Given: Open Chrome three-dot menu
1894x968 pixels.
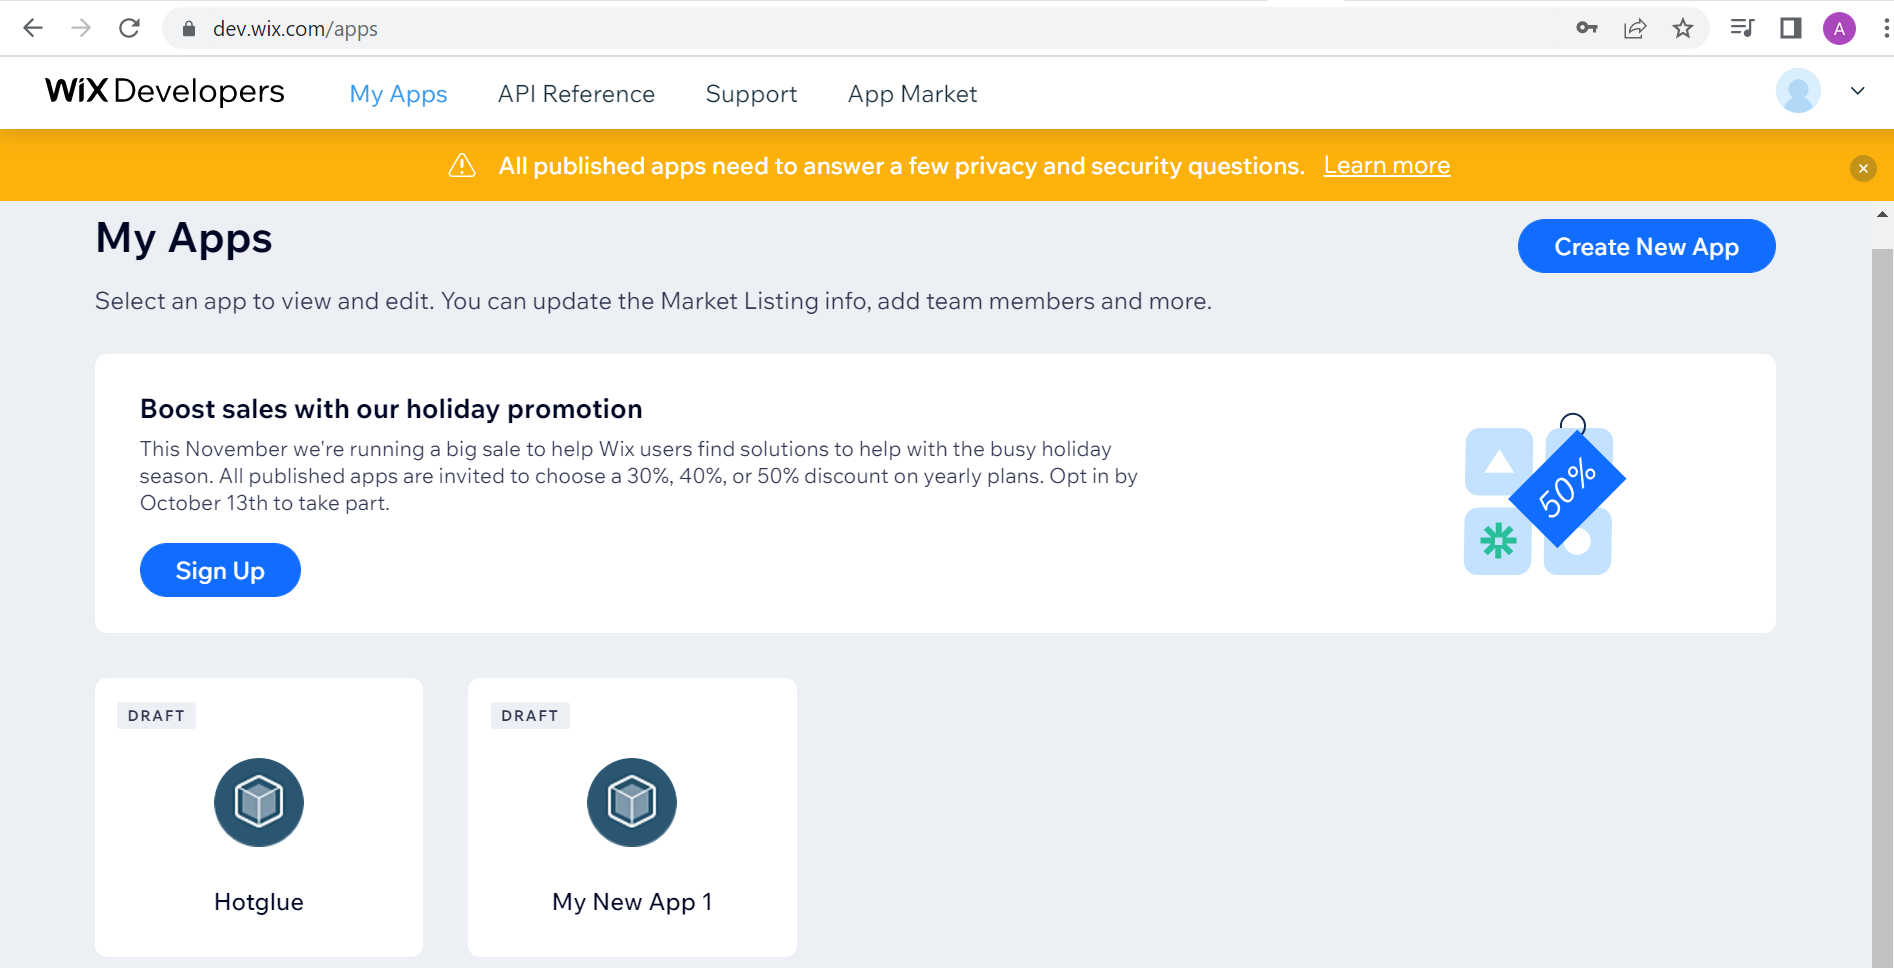Looking at the screenshot, I should click(x=1885, y=28).
